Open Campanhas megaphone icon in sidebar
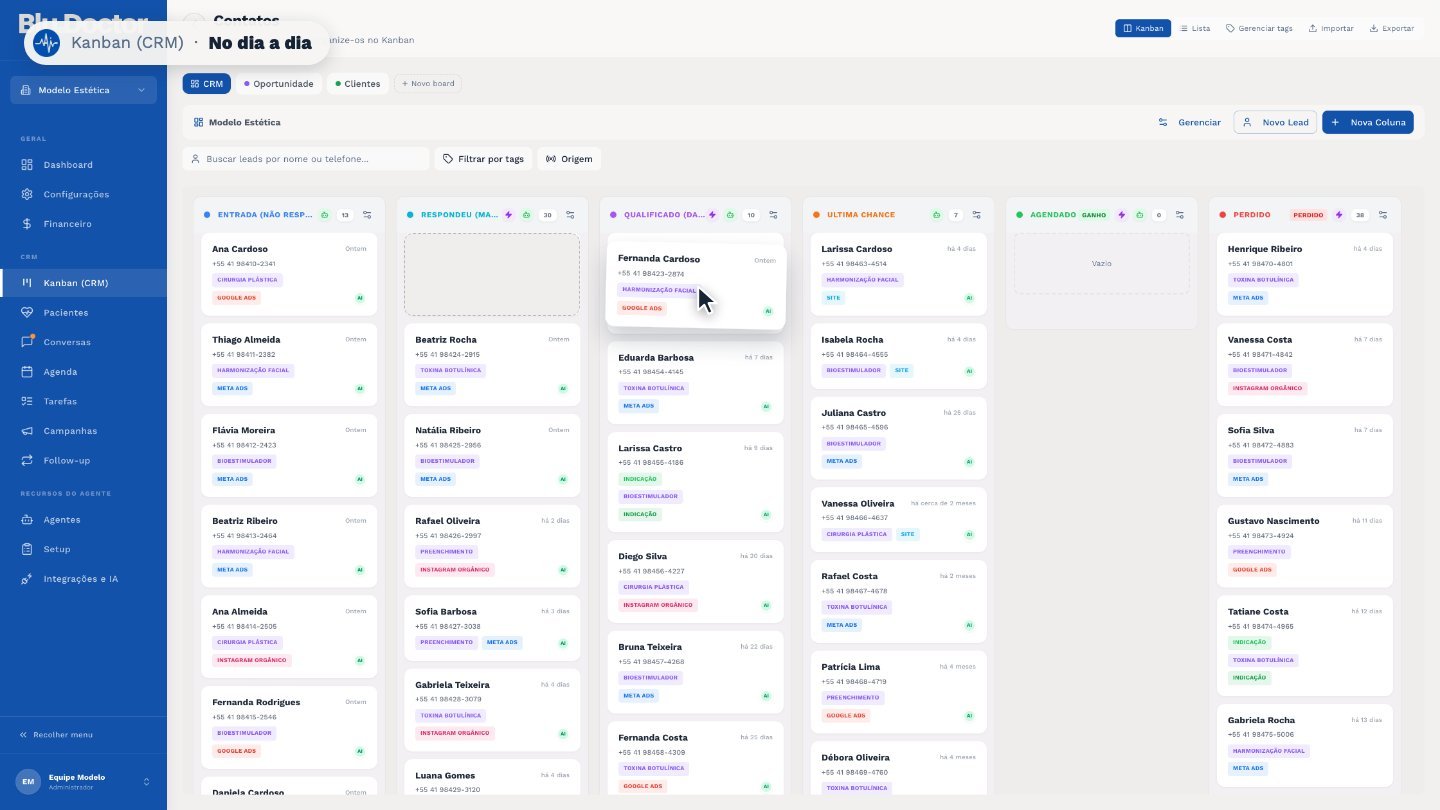 [x=27, y=431]
